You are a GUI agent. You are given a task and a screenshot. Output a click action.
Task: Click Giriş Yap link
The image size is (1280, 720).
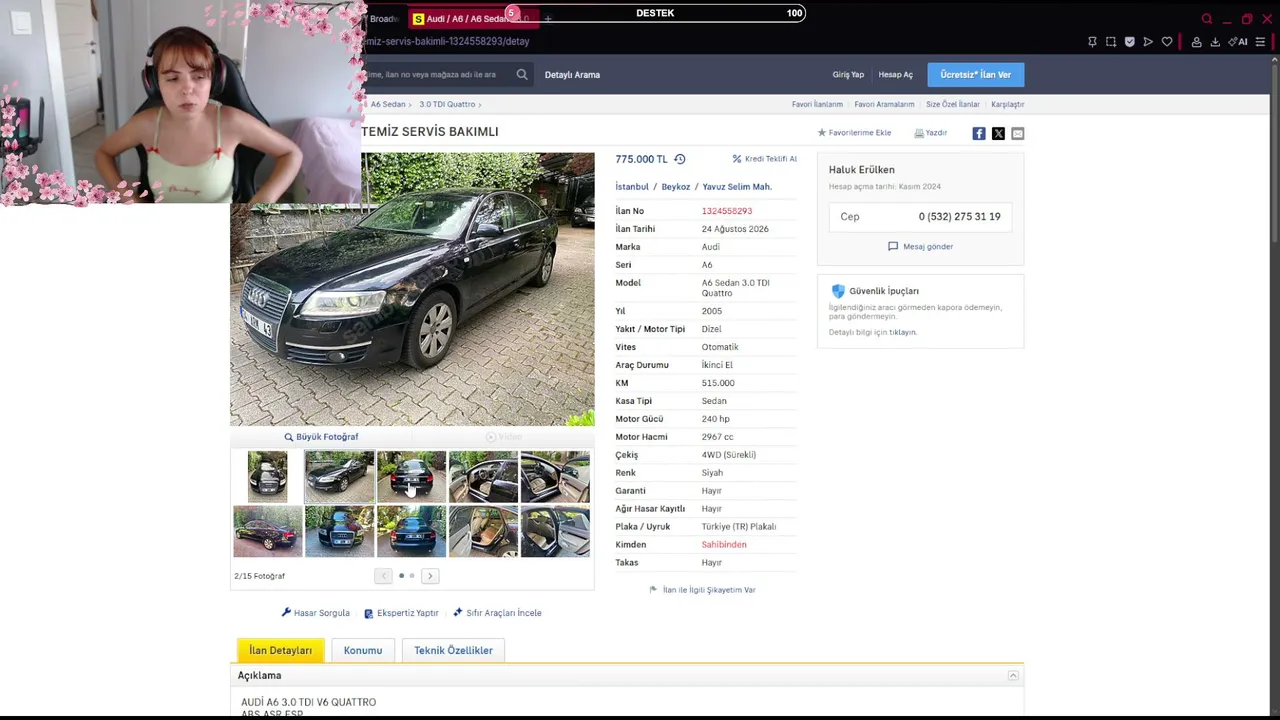[x=848, y=74]
